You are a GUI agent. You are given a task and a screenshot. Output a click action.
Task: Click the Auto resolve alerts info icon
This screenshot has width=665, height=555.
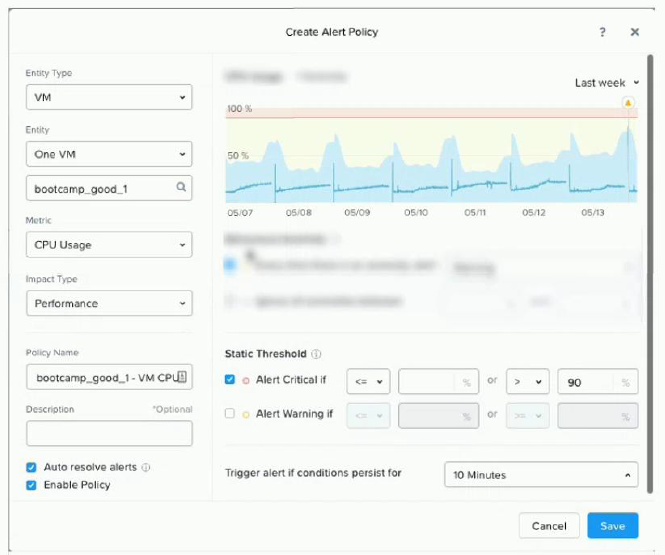click(146, 467)
